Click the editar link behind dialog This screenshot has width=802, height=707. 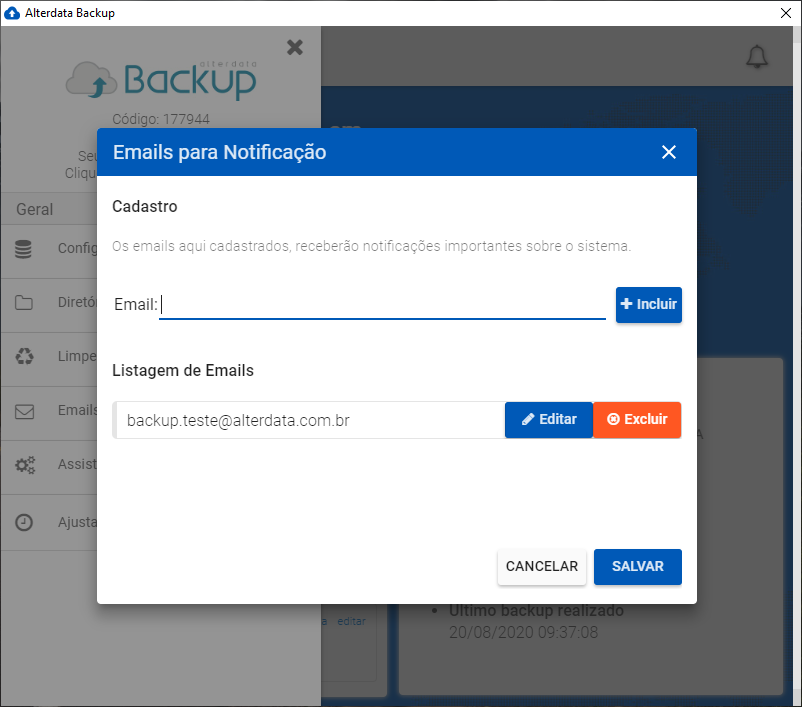351,621
